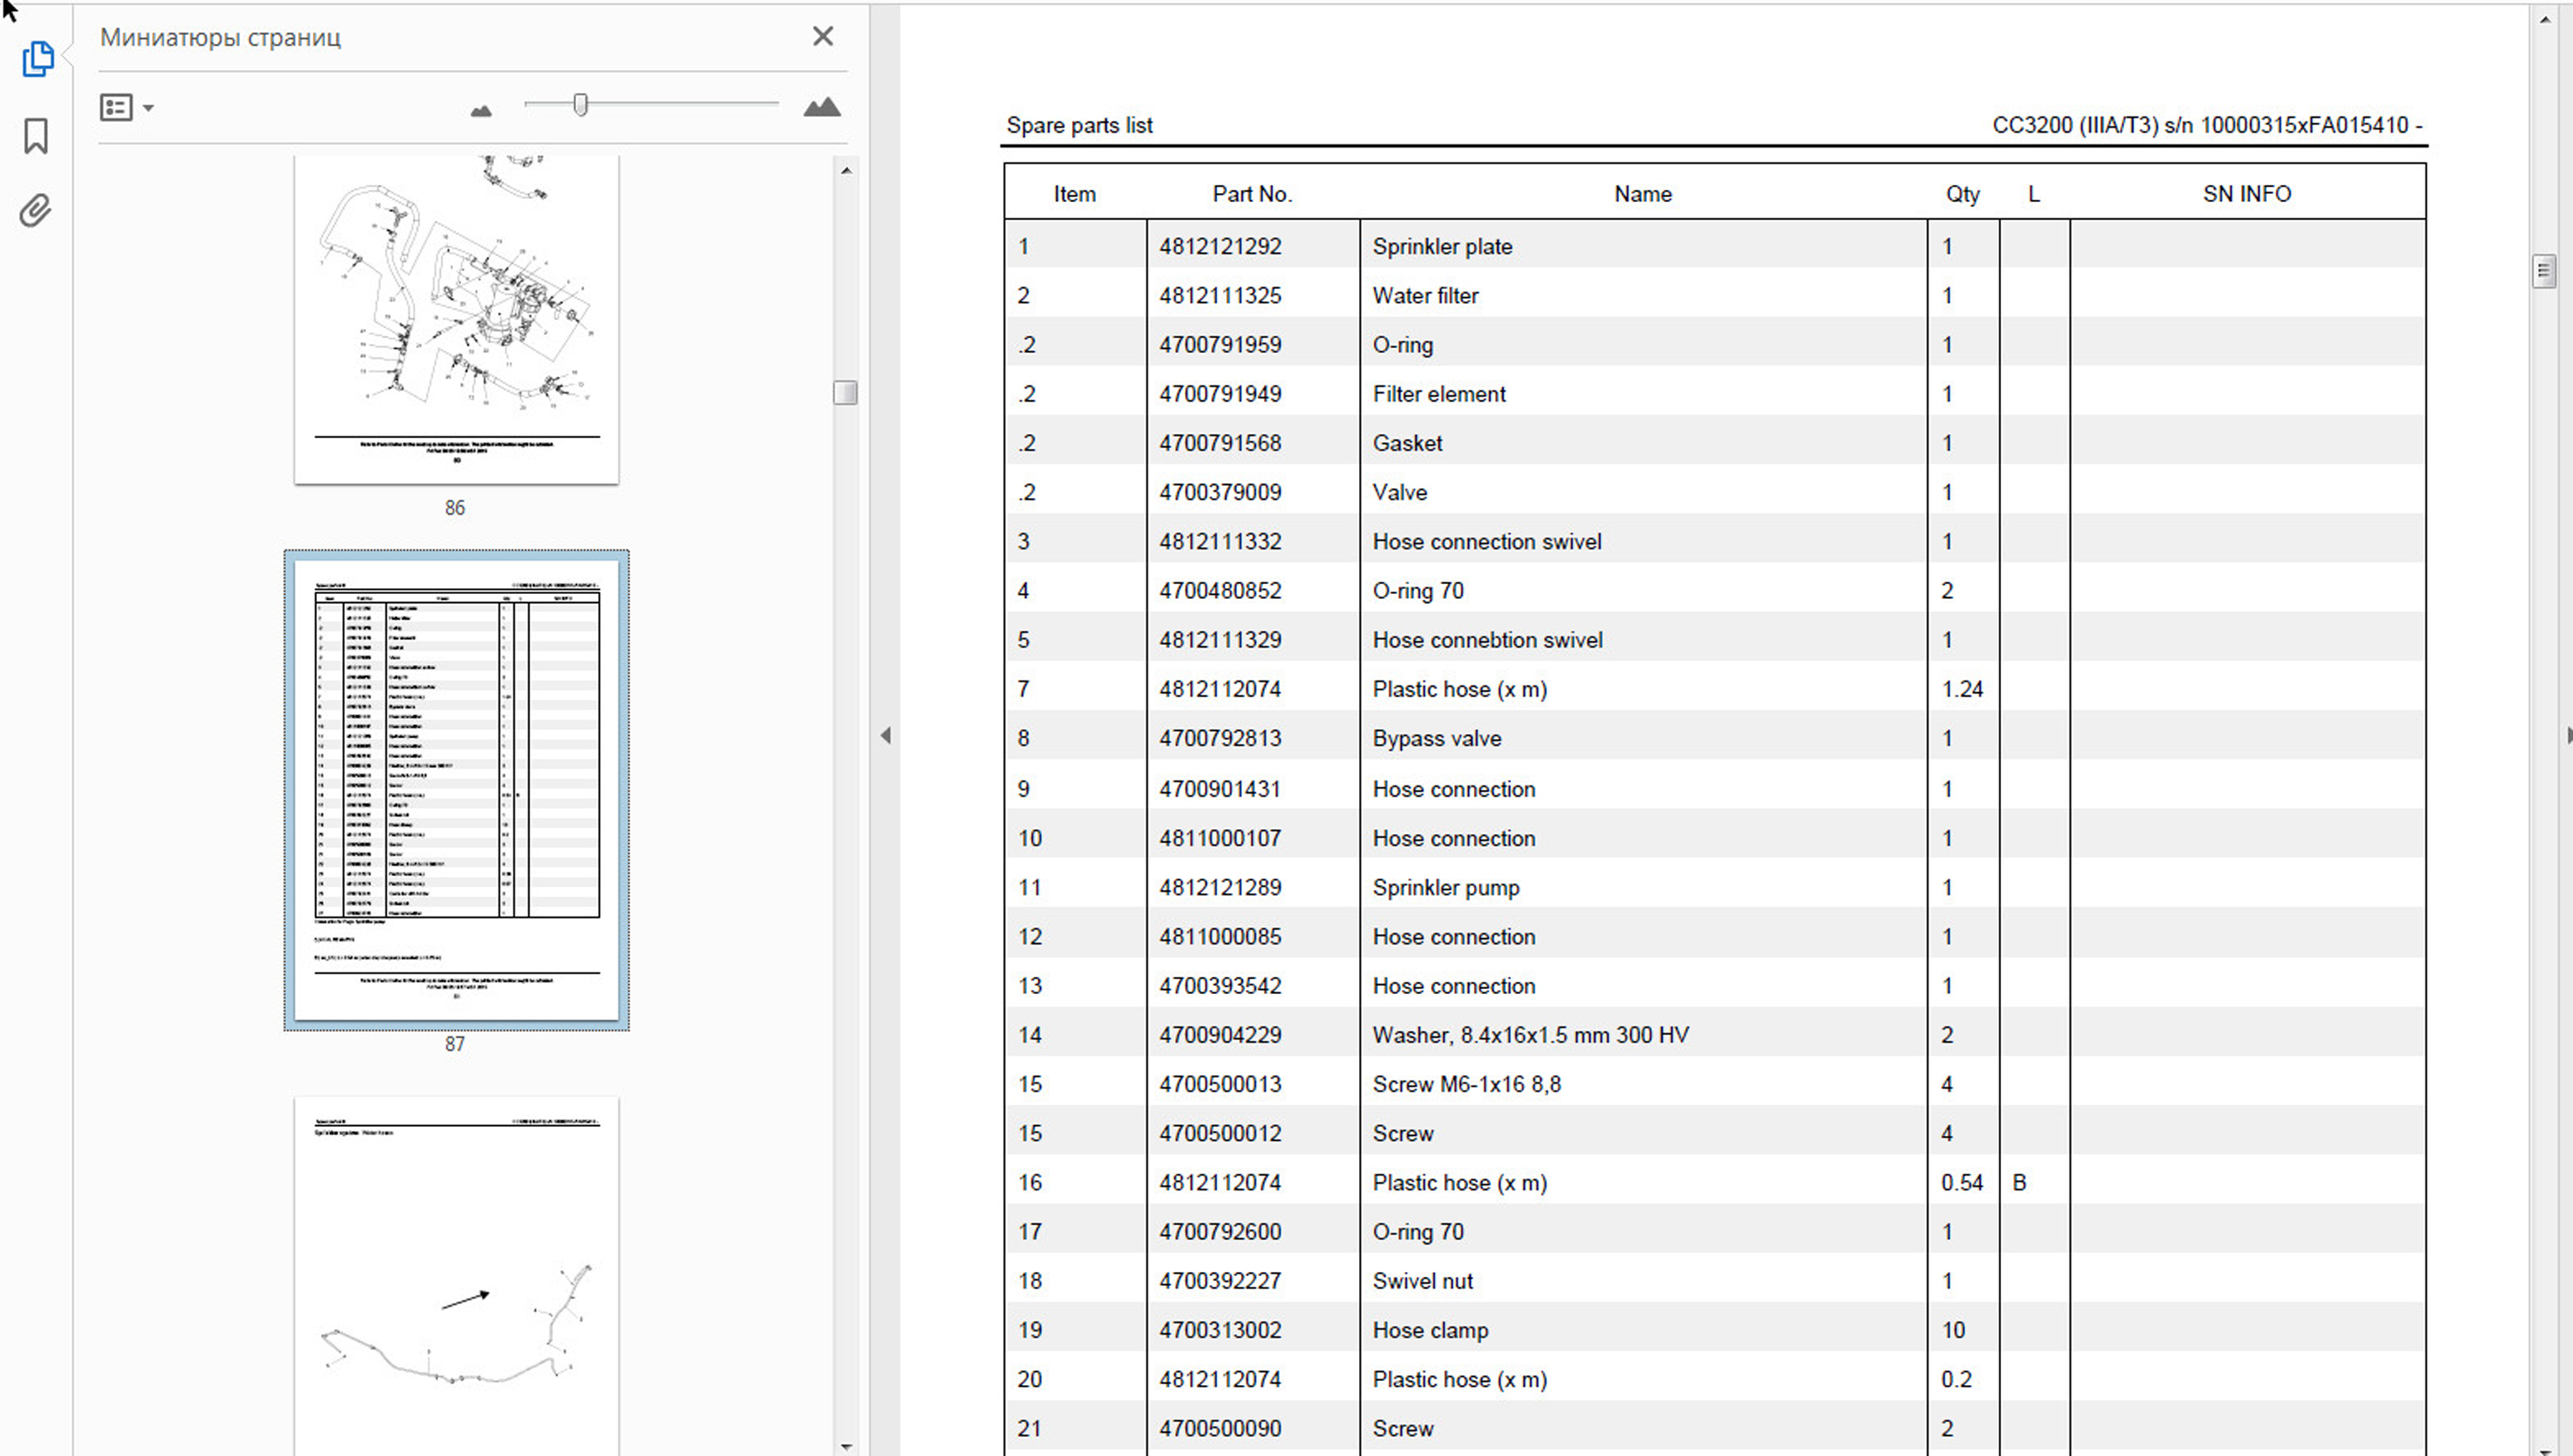Screen dimensions: 2573x1456
Task: Click the reduce thumbnail size icon
Action: click(x=481, y=110)
